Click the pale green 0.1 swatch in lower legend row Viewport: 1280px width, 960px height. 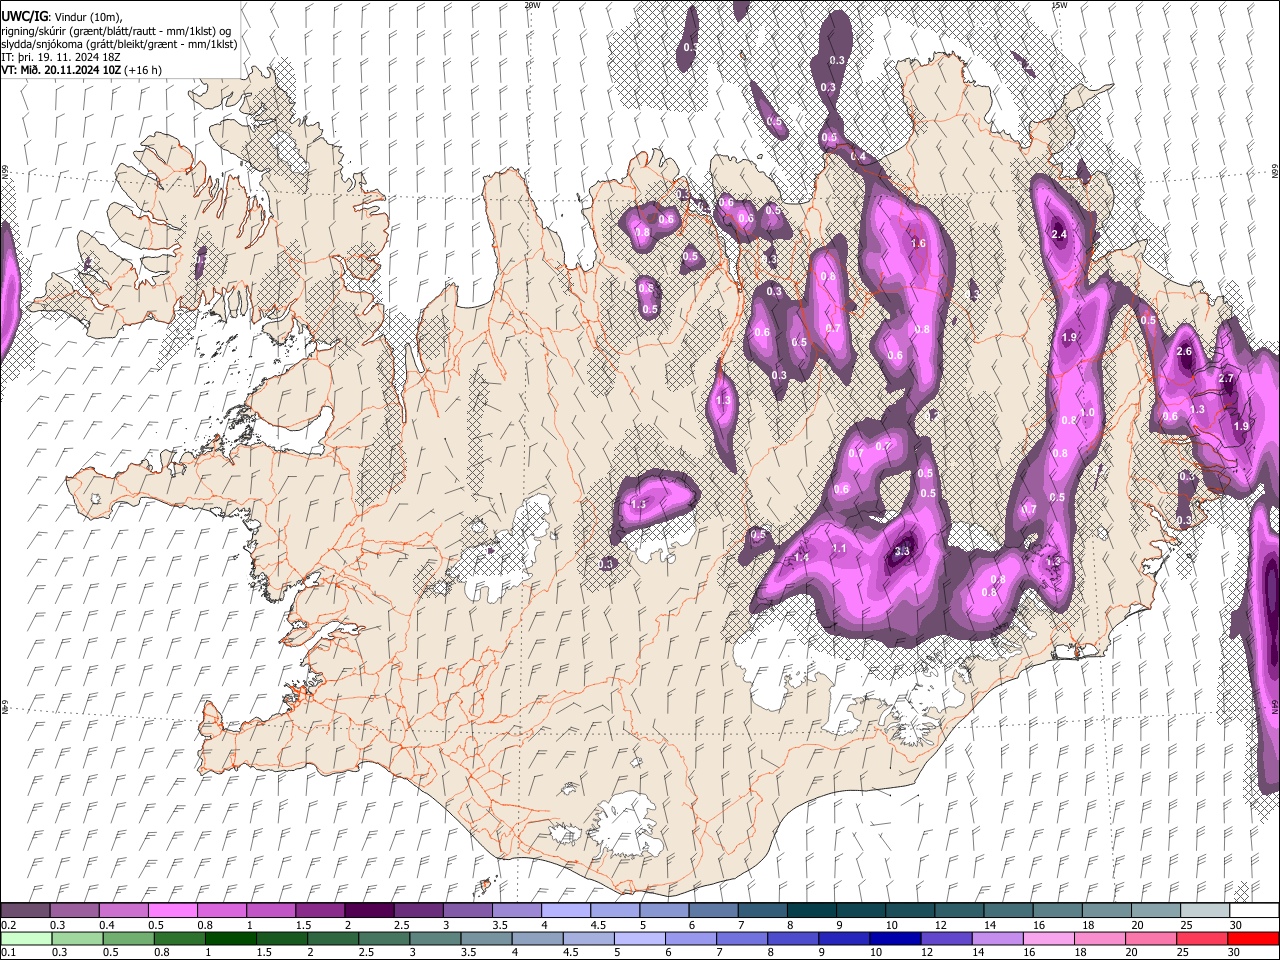coord(25,939)
